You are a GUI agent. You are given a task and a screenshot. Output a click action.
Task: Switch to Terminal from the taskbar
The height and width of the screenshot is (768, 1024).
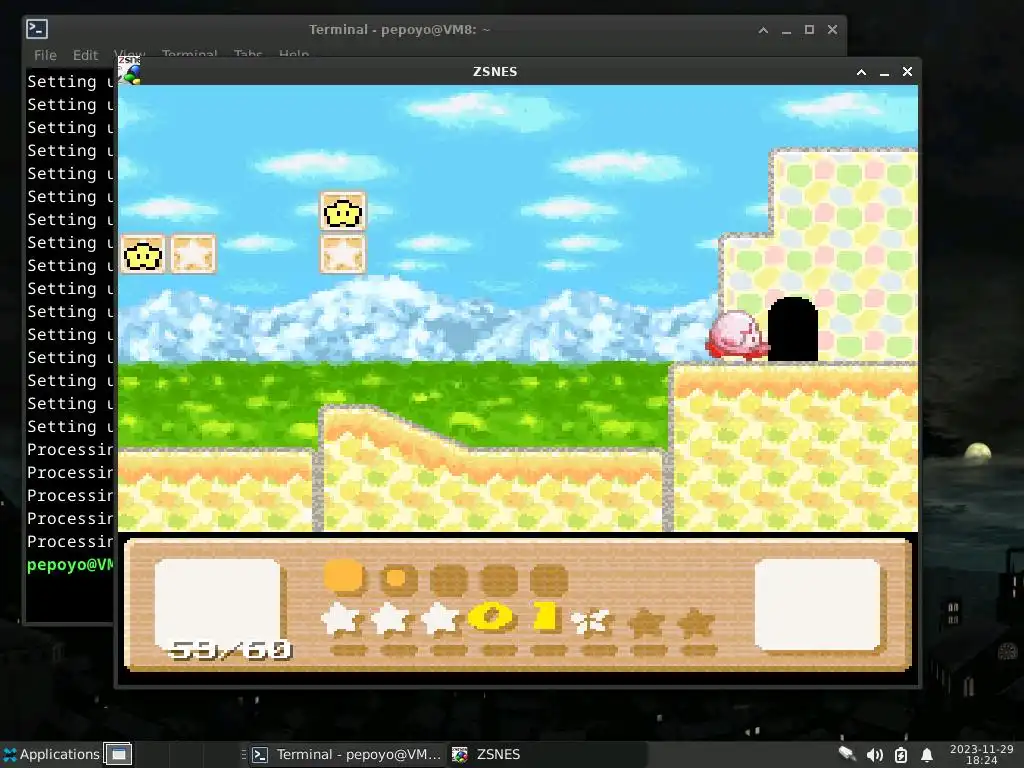click(346, 754)
